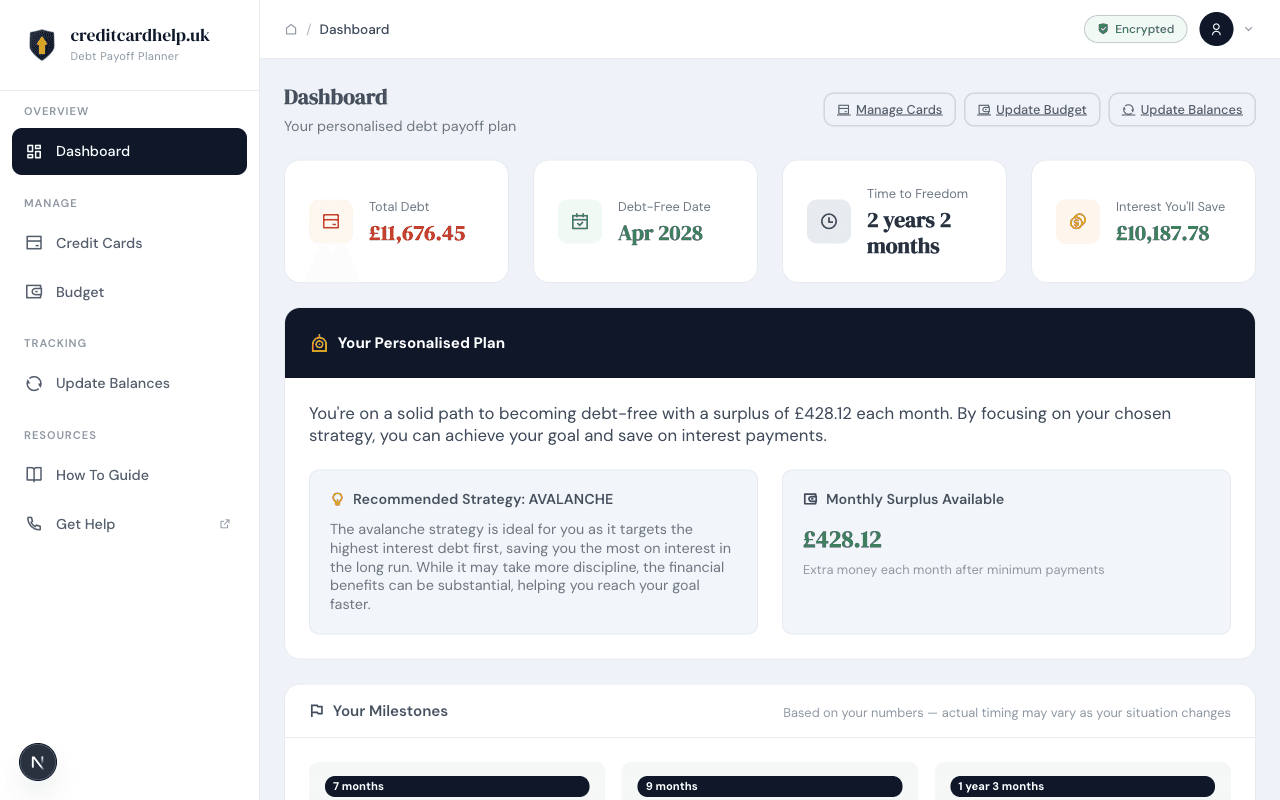Click the megaphone icon in Your Personalised Plan header
Screen dimensions: 1280x800
[319, 342]
